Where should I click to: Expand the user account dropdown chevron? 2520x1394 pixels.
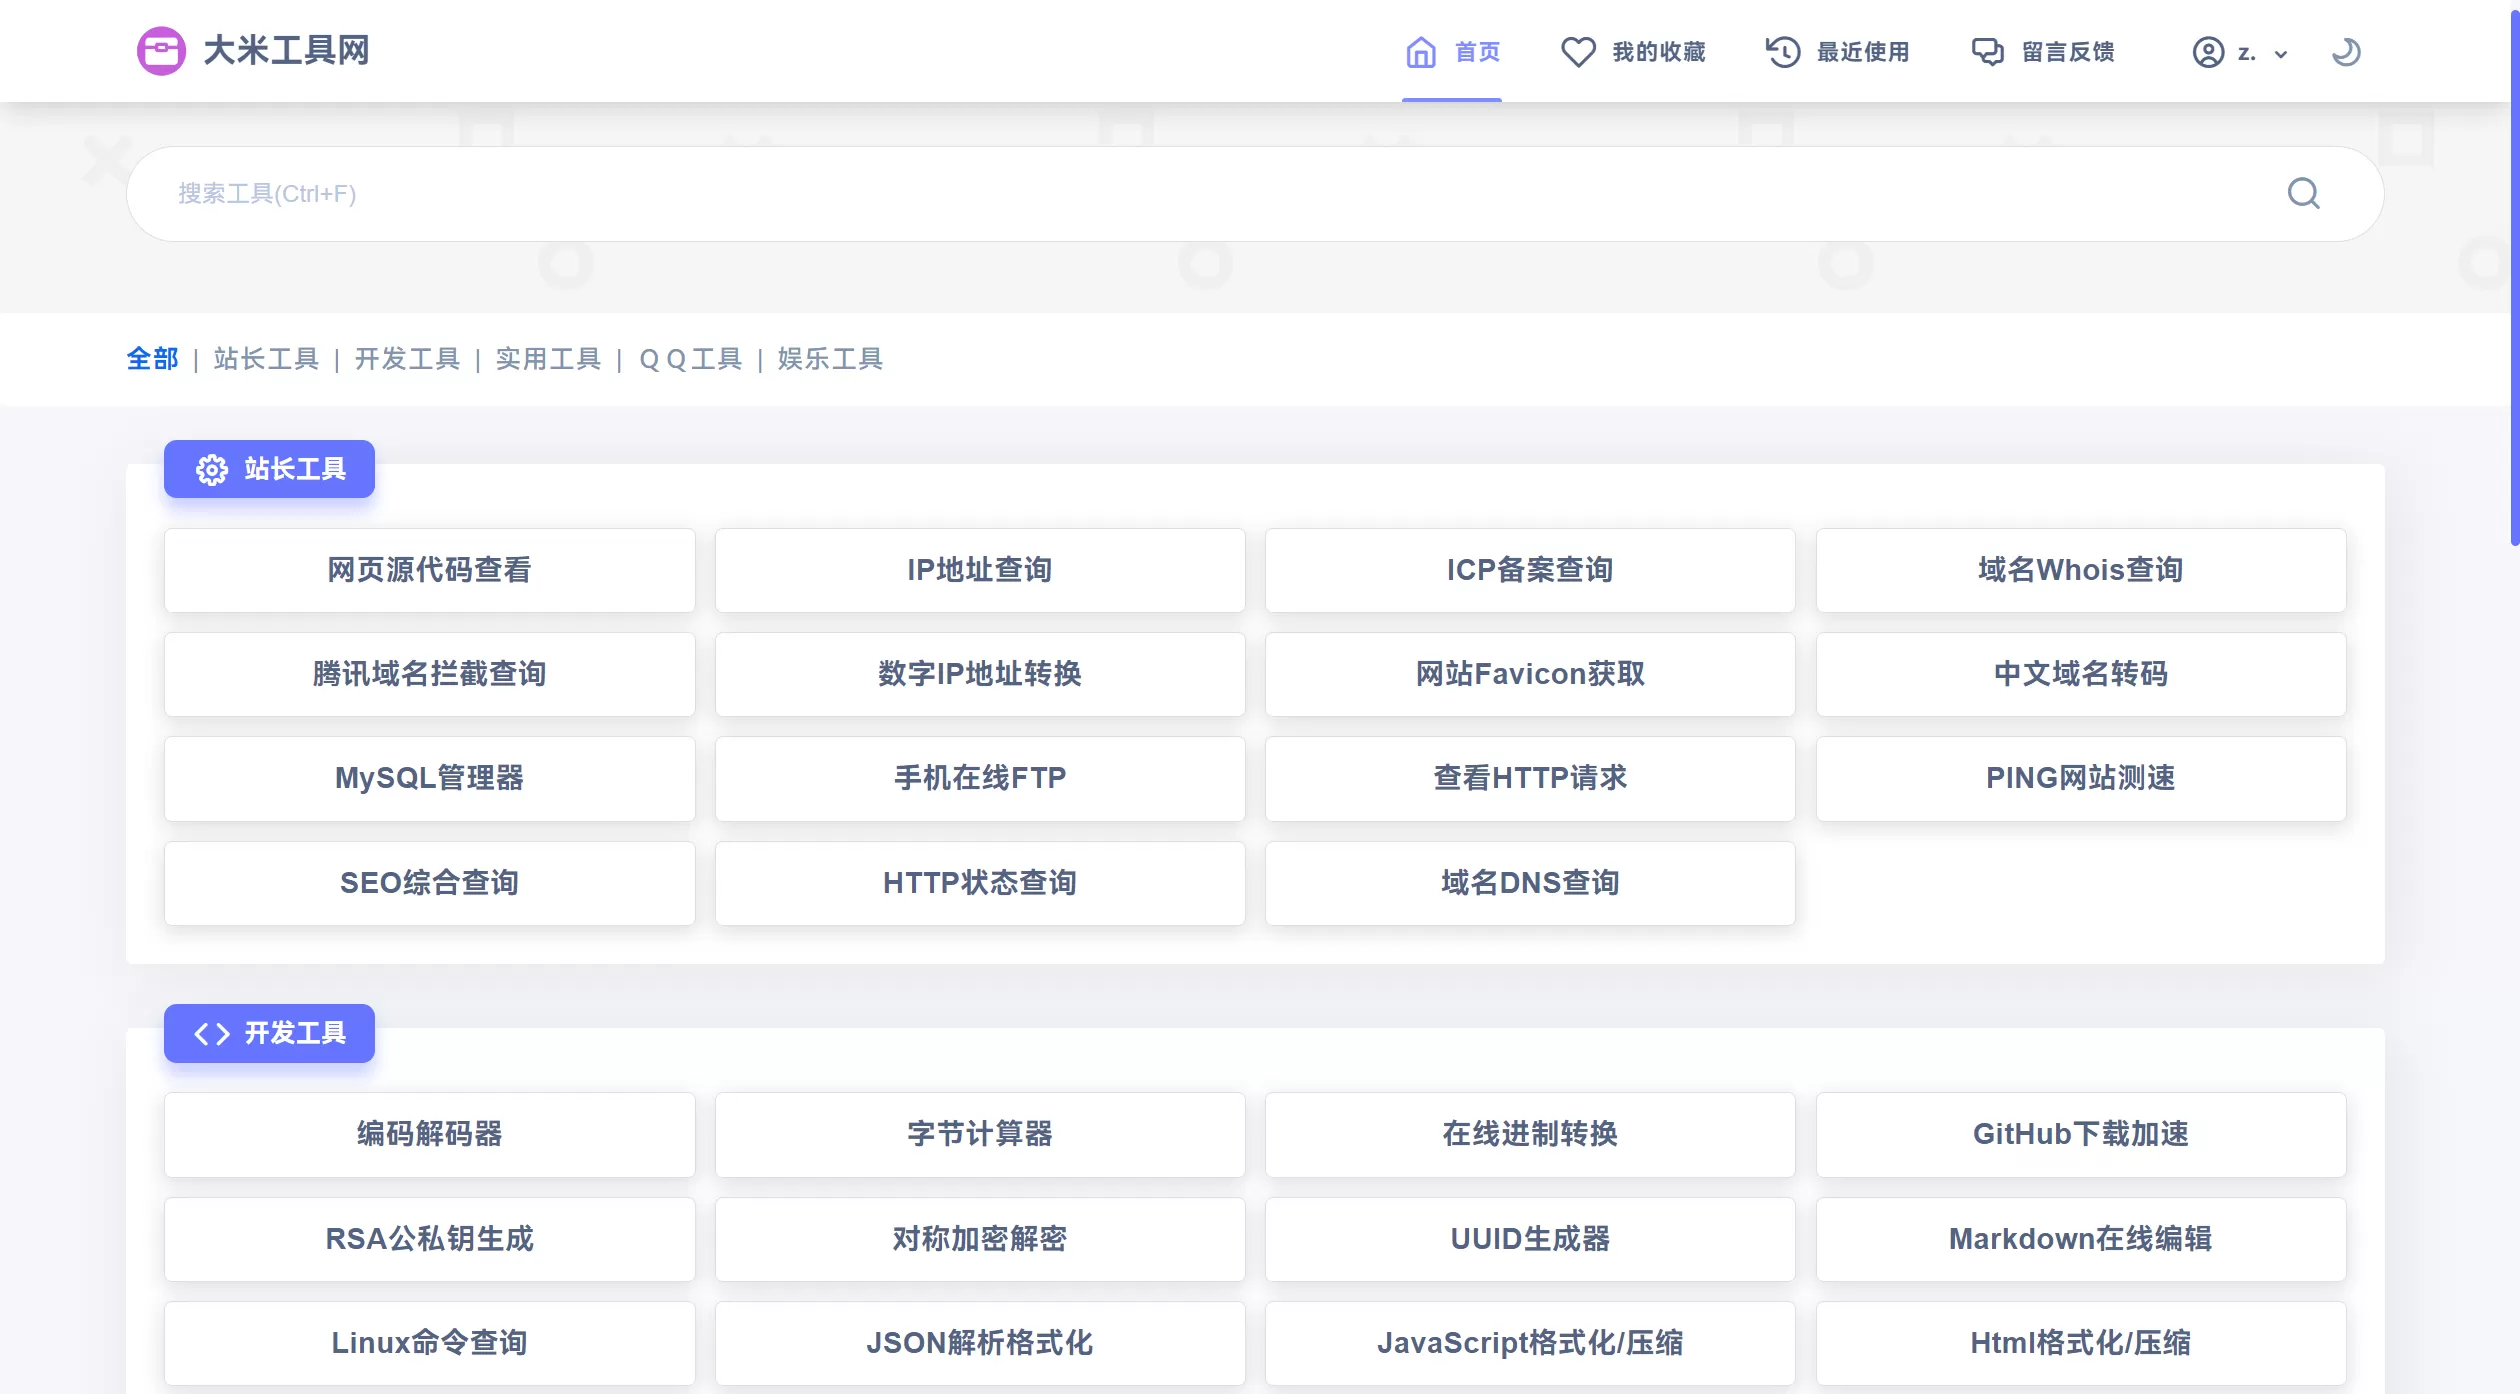coord(2281,55)
